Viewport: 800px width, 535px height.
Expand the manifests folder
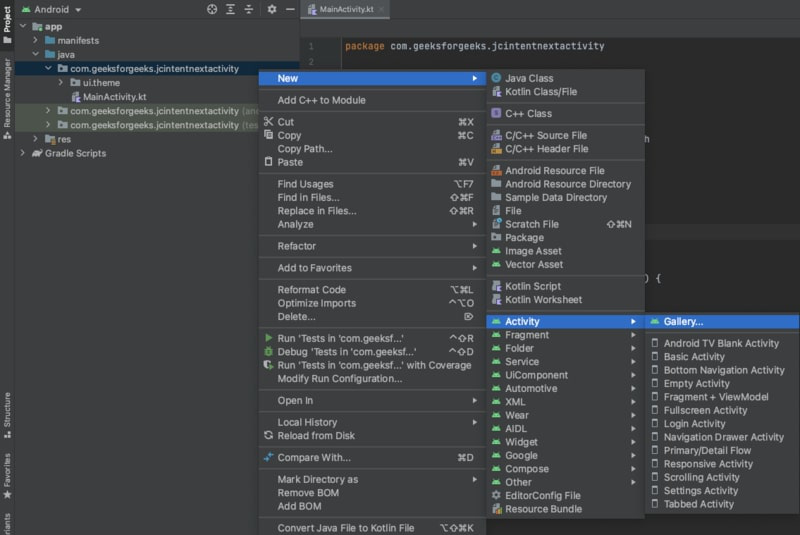[x=35, y=40]
